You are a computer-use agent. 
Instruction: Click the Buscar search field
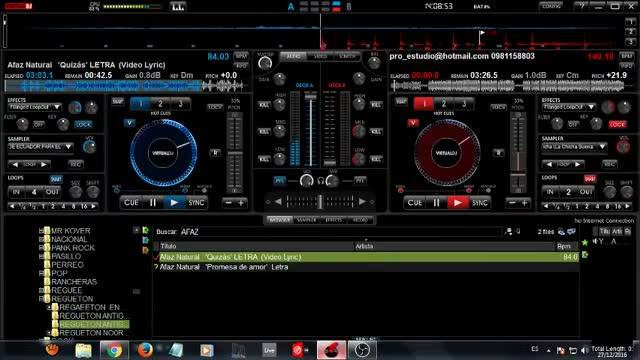pyautogui.click(x=341, y=232)
